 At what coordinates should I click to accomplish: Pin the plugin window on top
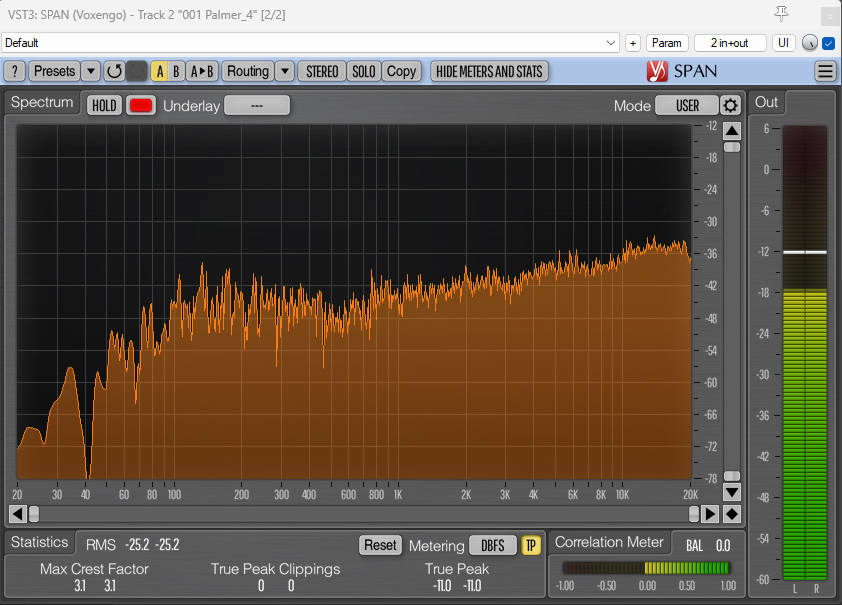(781, 14)
